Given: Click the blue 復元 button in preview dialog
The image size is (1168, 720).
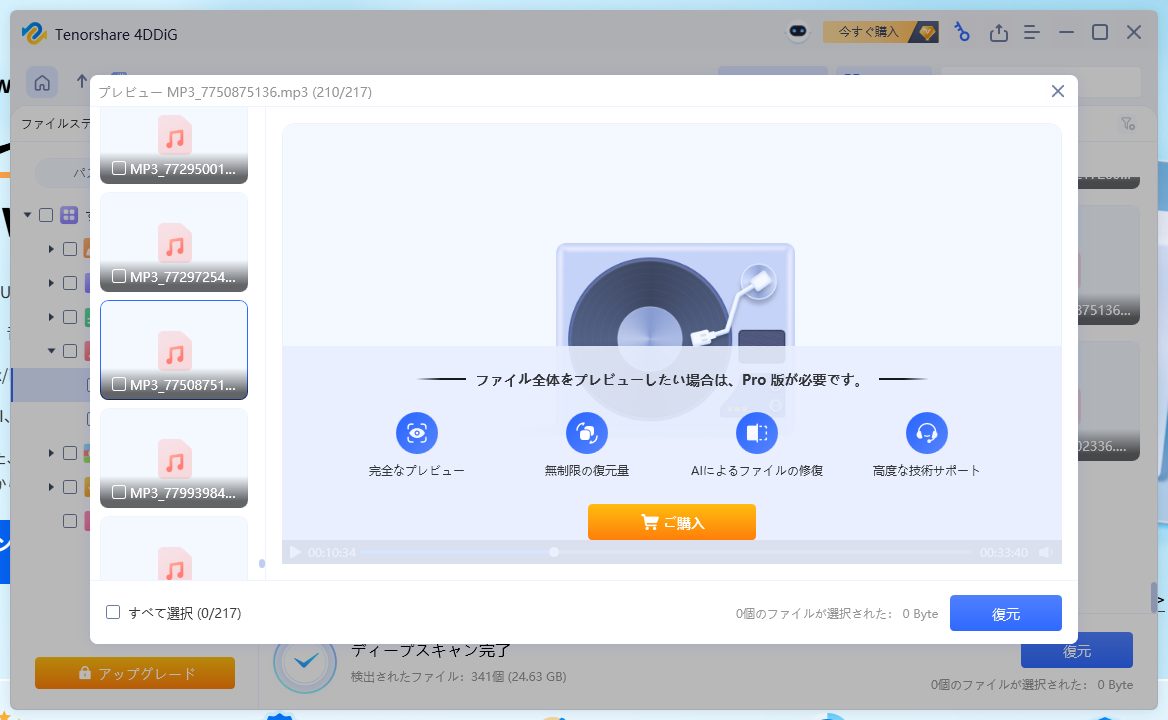Looking at the screenshot, I should [1005, 614].
